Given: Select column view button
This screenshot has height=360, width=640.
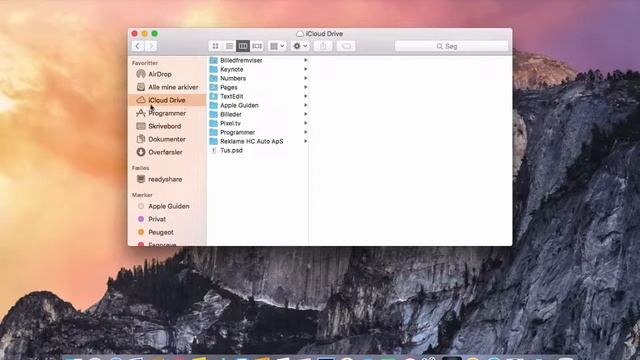Looking at the screenshot, I should click(x=243, y=46).
